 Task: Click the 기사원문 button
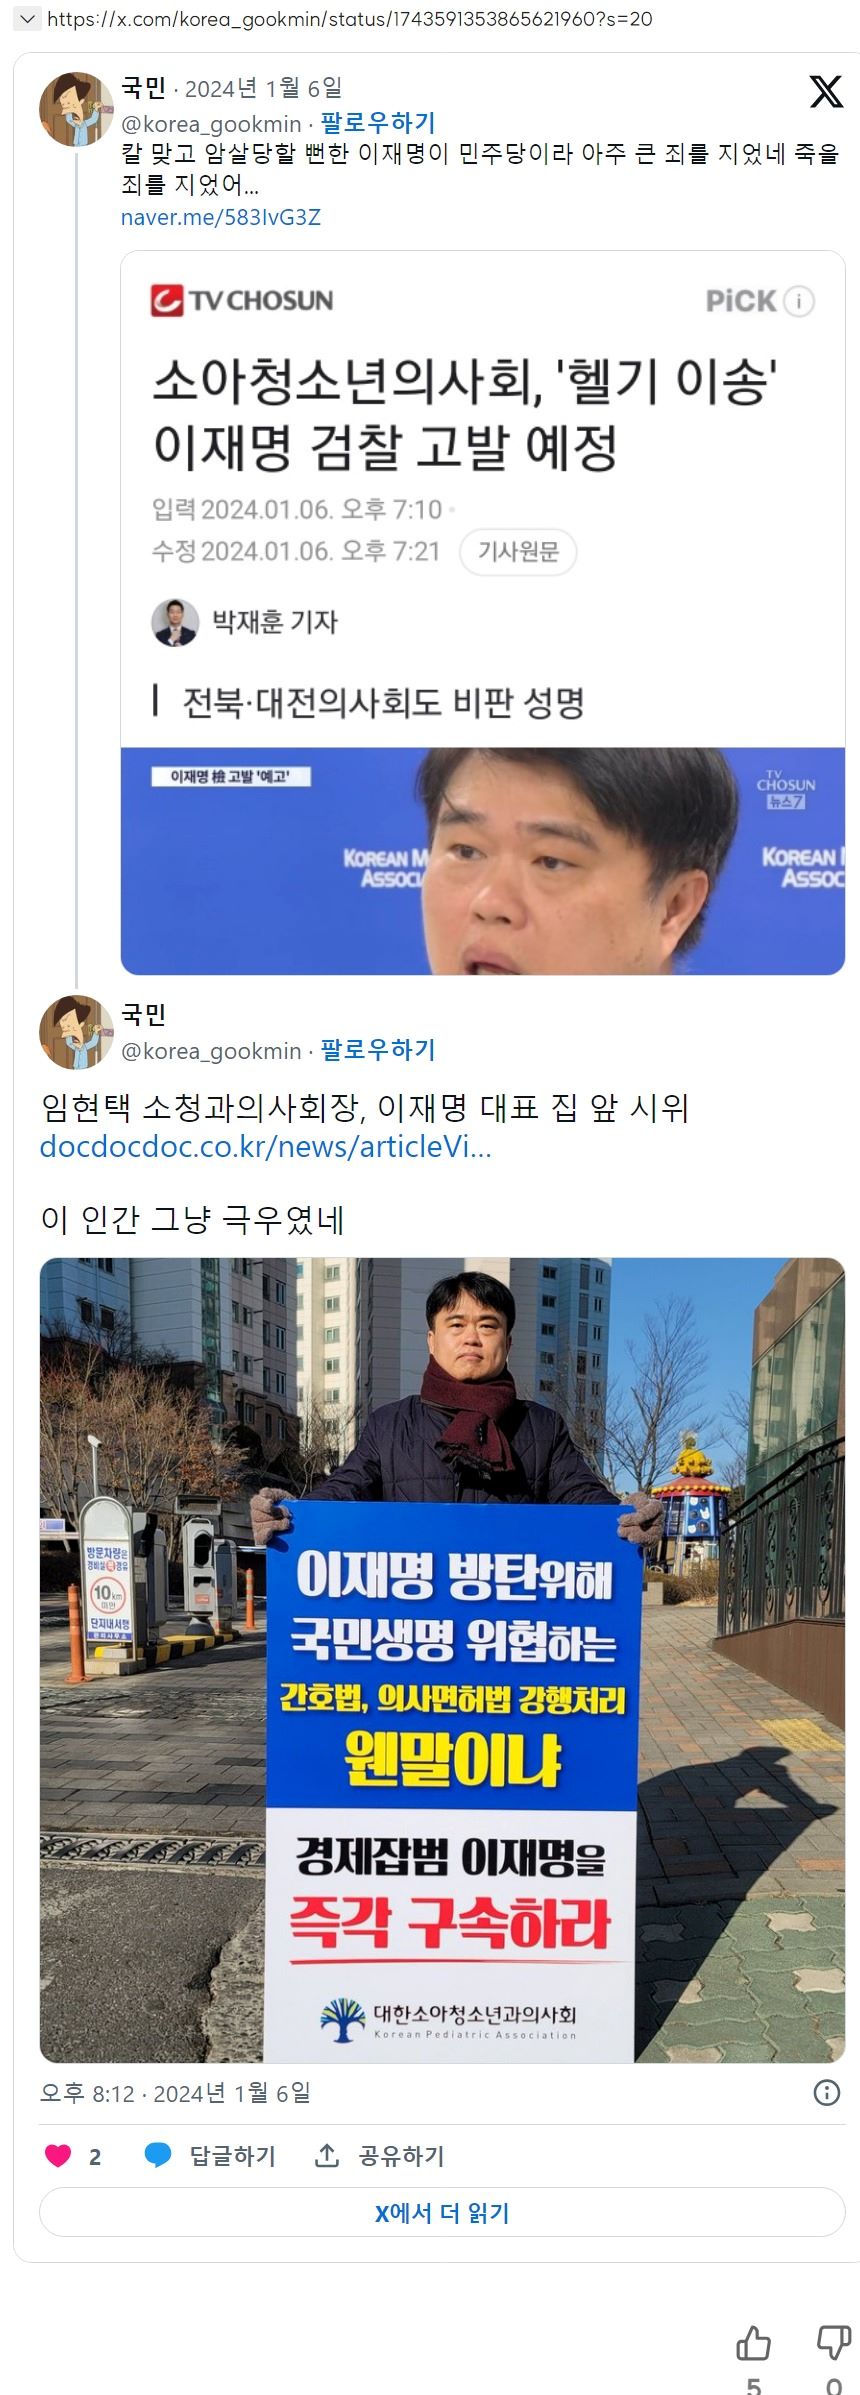[518, 552]
